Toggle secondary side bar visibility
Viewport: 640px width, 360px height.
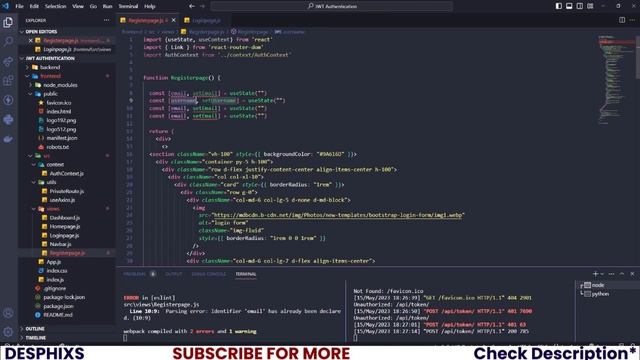(580, 6)
